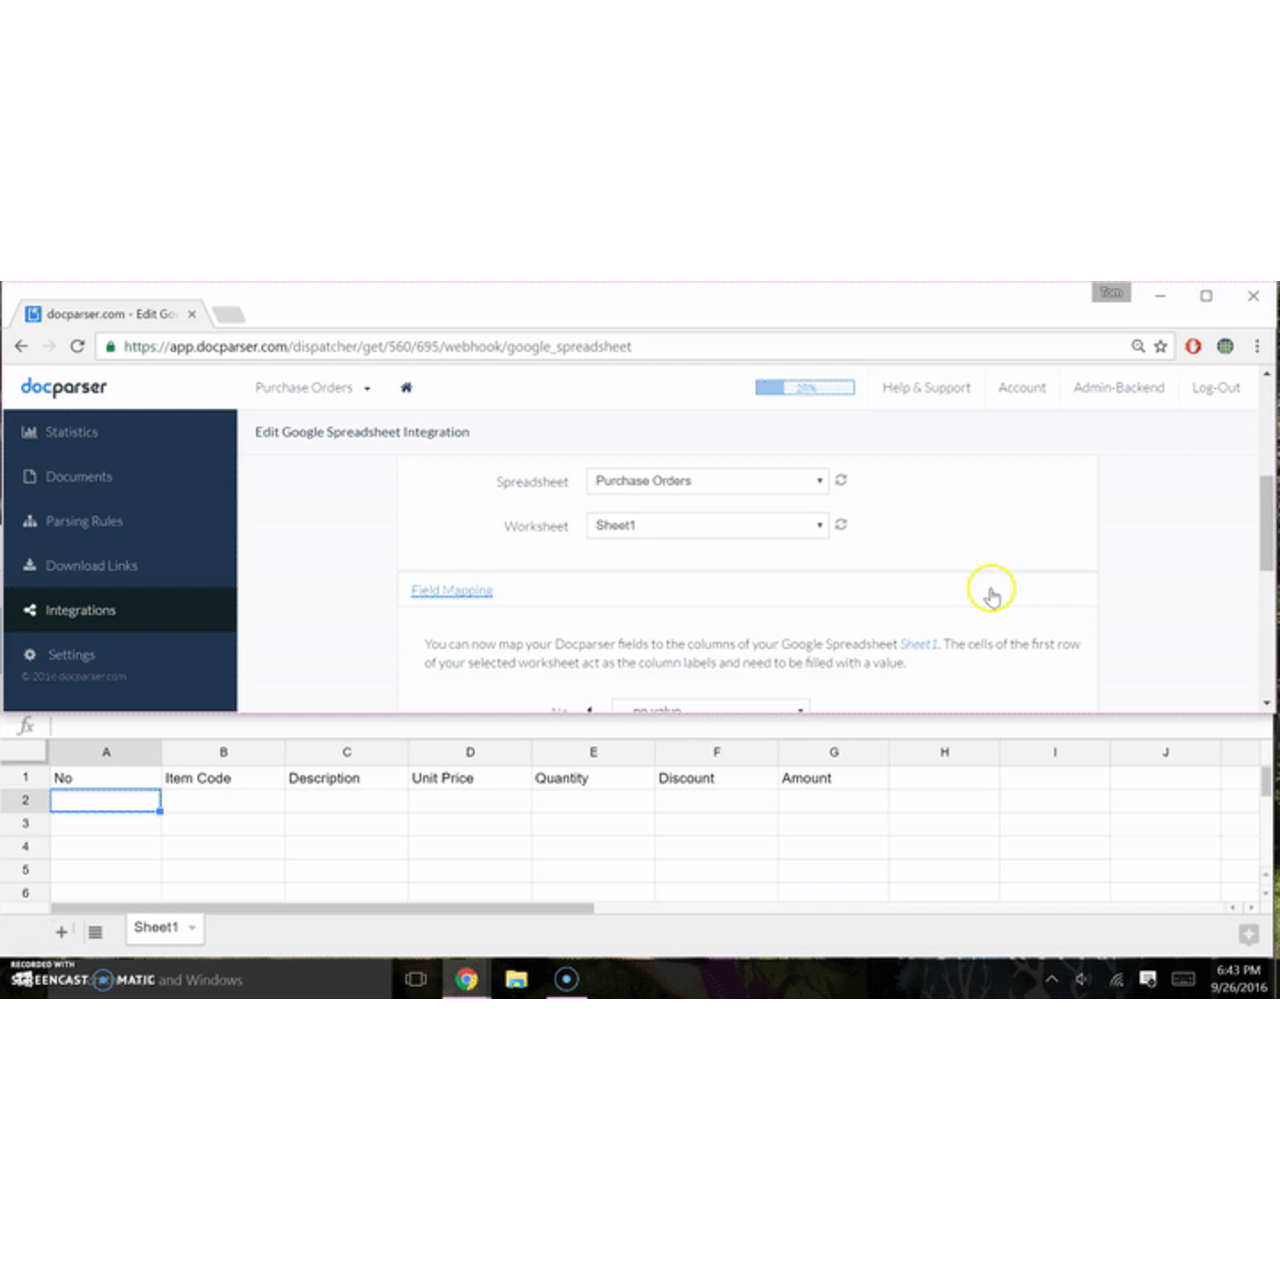Image resolution: width=1280 pixels, height=1280 pixels.
Task: Select the Sheet1 tab in the spreadsheet
Action: (157, 927)
